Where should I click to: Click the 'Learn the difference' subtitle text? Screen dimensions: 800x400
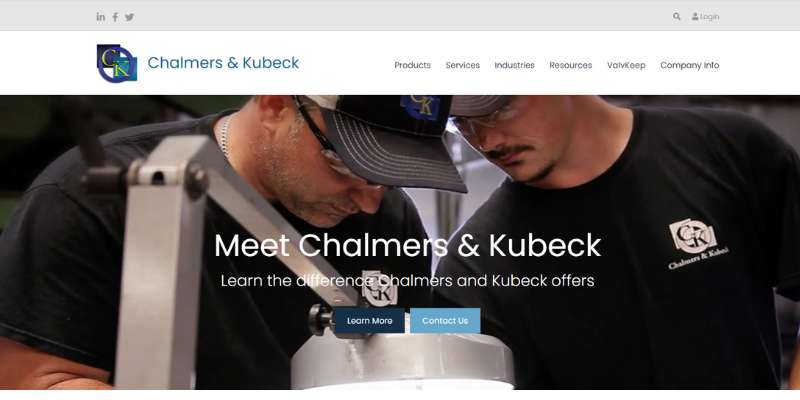pos(408,281)
